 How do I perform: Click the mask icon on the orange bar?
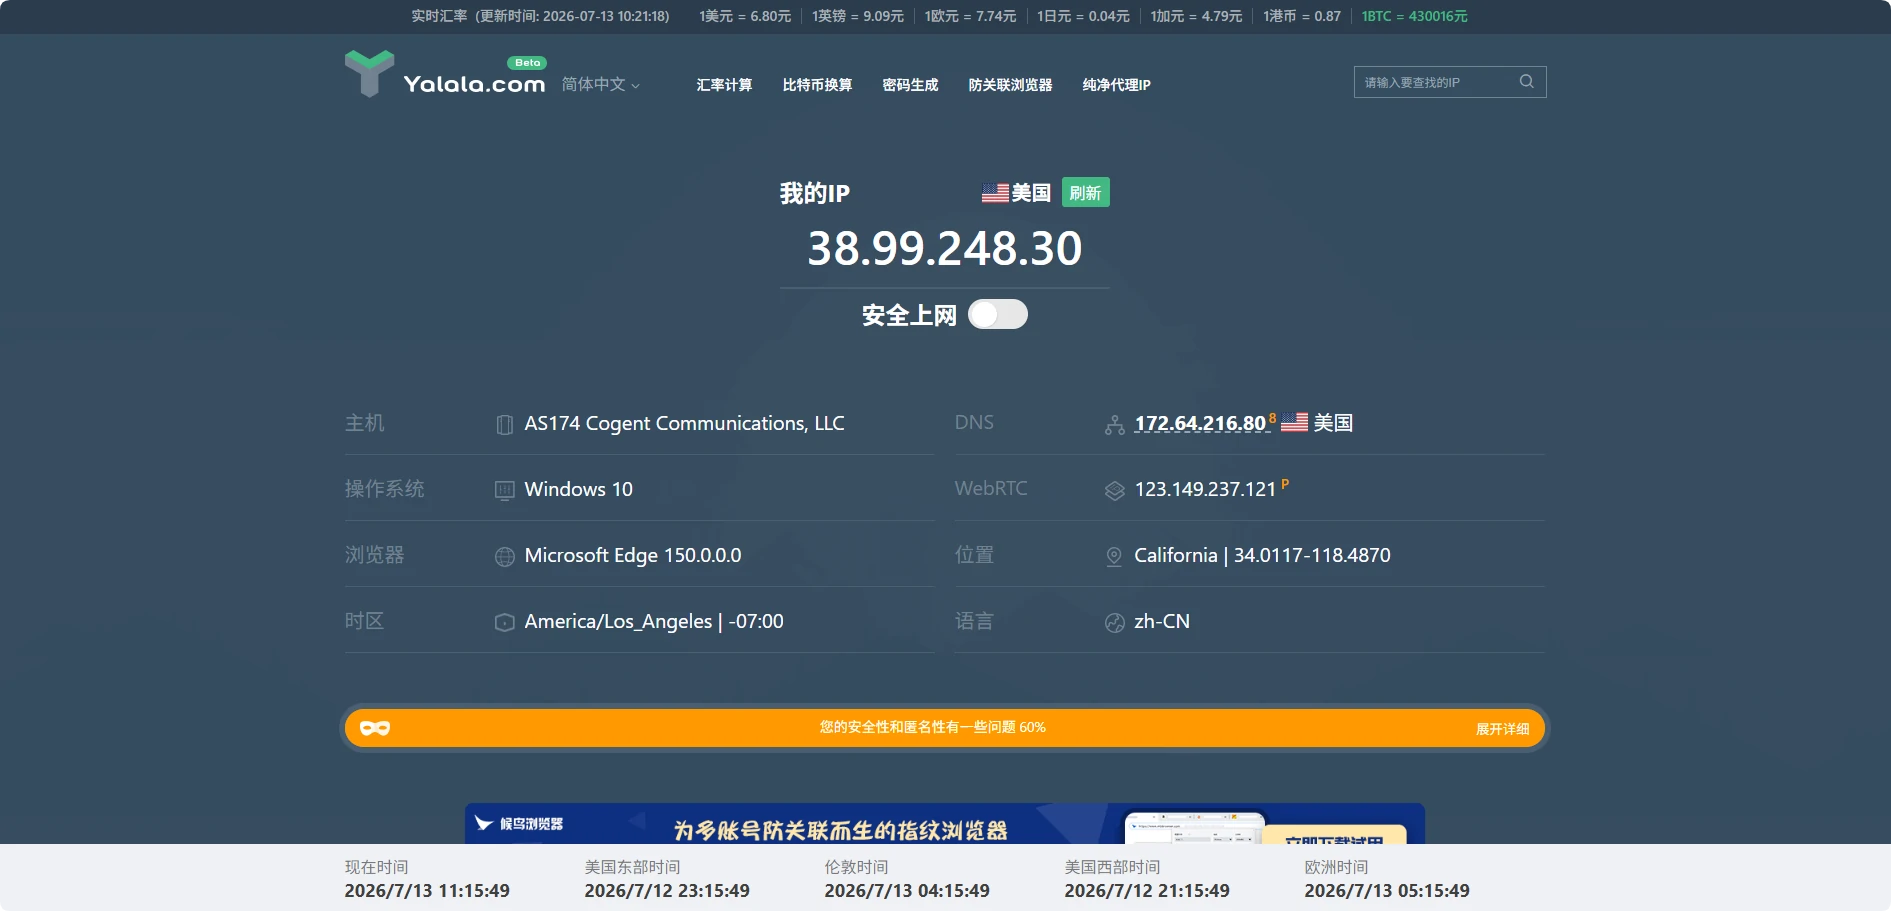coord(375,728)
